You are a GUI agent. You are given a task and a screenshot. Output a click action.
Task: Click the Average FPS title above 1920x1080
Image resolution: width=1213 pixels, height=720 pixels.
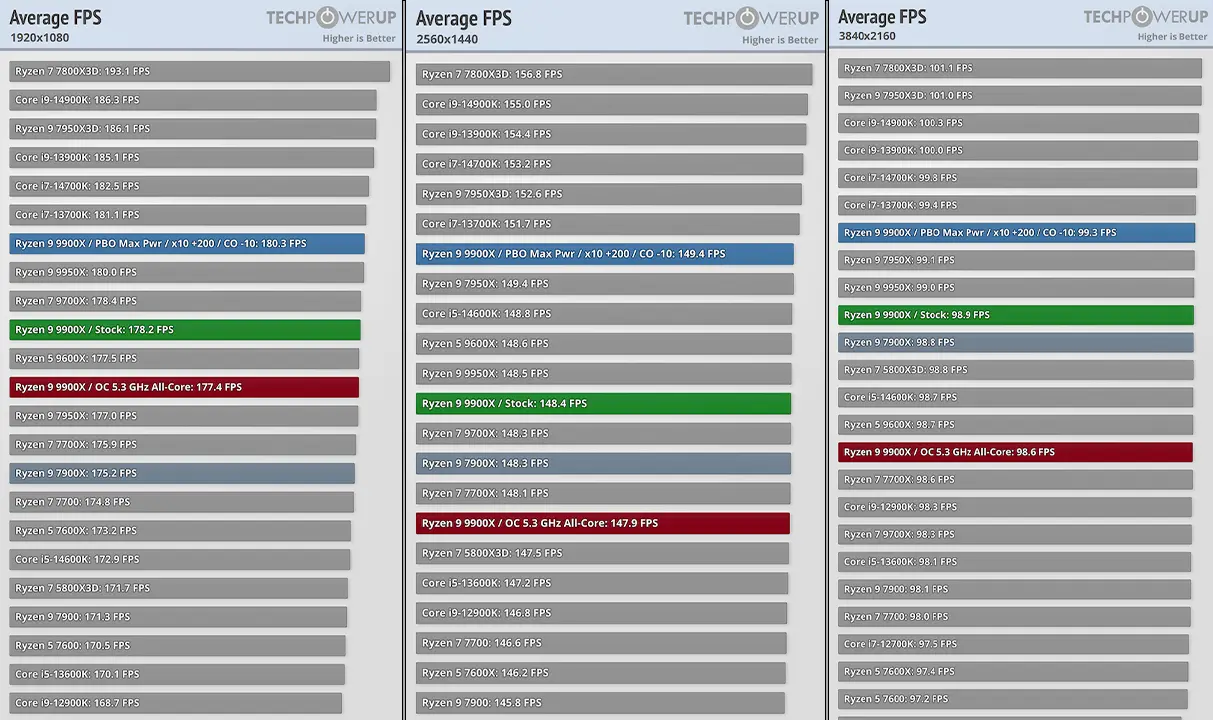pyautogui.click(x=56, y=17)
